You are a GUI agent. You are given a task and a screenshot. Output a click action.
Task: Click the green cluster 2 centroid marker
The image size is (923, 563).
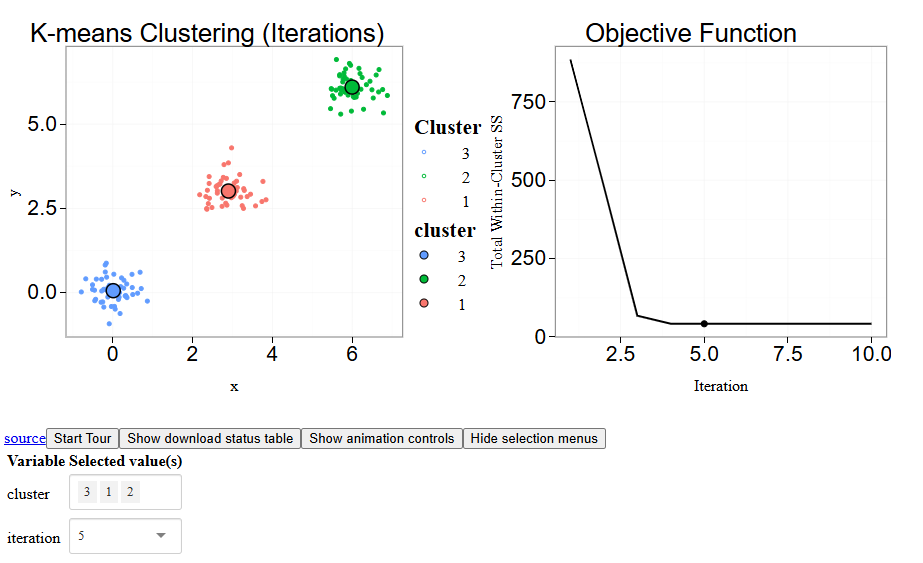pyautogui.click(x=352, y=88)
